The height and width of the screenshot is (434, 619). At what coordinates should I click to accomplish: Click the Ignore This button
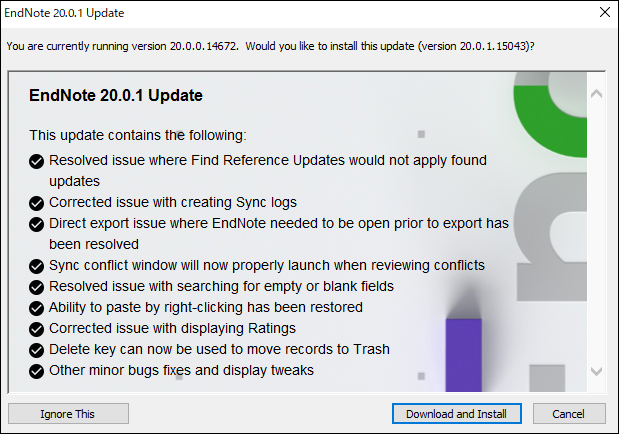pos(68,413)
